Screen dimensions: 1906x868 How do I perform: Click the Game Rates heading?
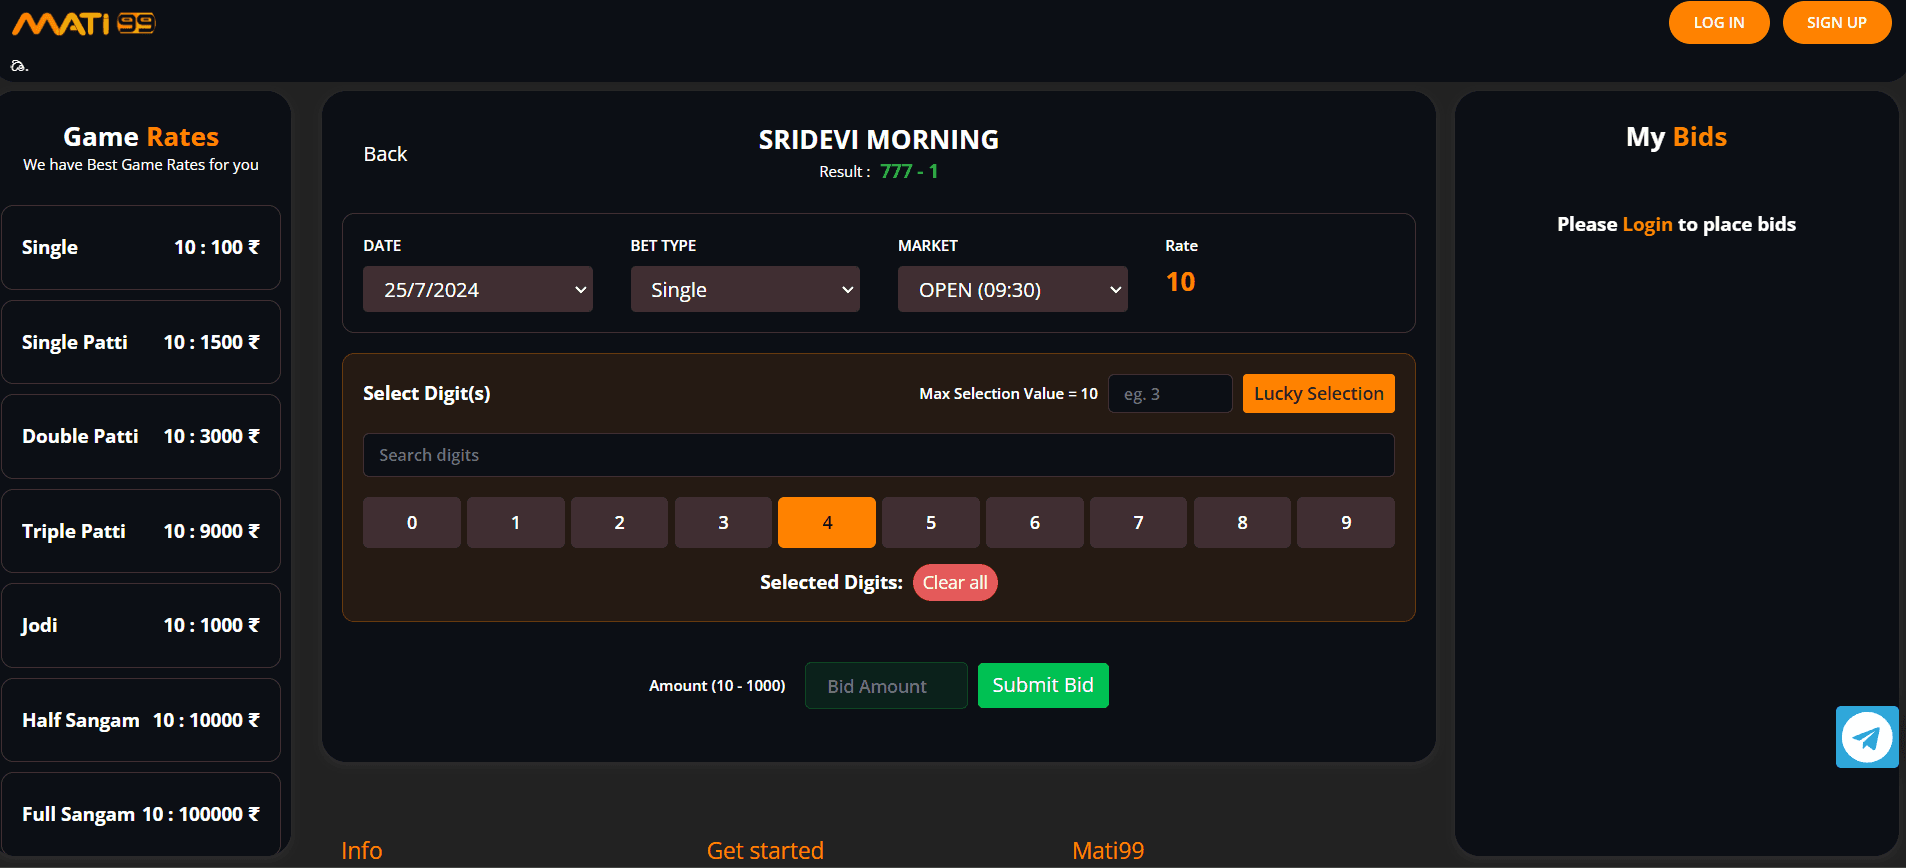[141, 136]
